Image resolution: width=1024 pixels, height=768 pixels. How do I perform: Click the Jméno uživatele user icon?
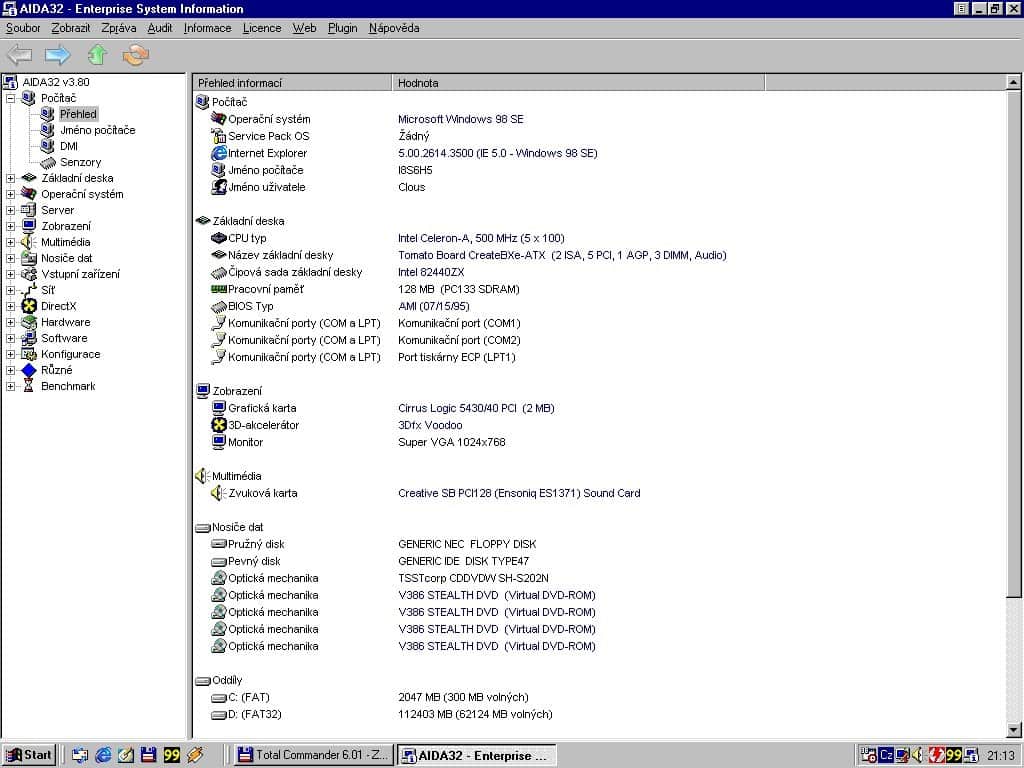(219, 187)
